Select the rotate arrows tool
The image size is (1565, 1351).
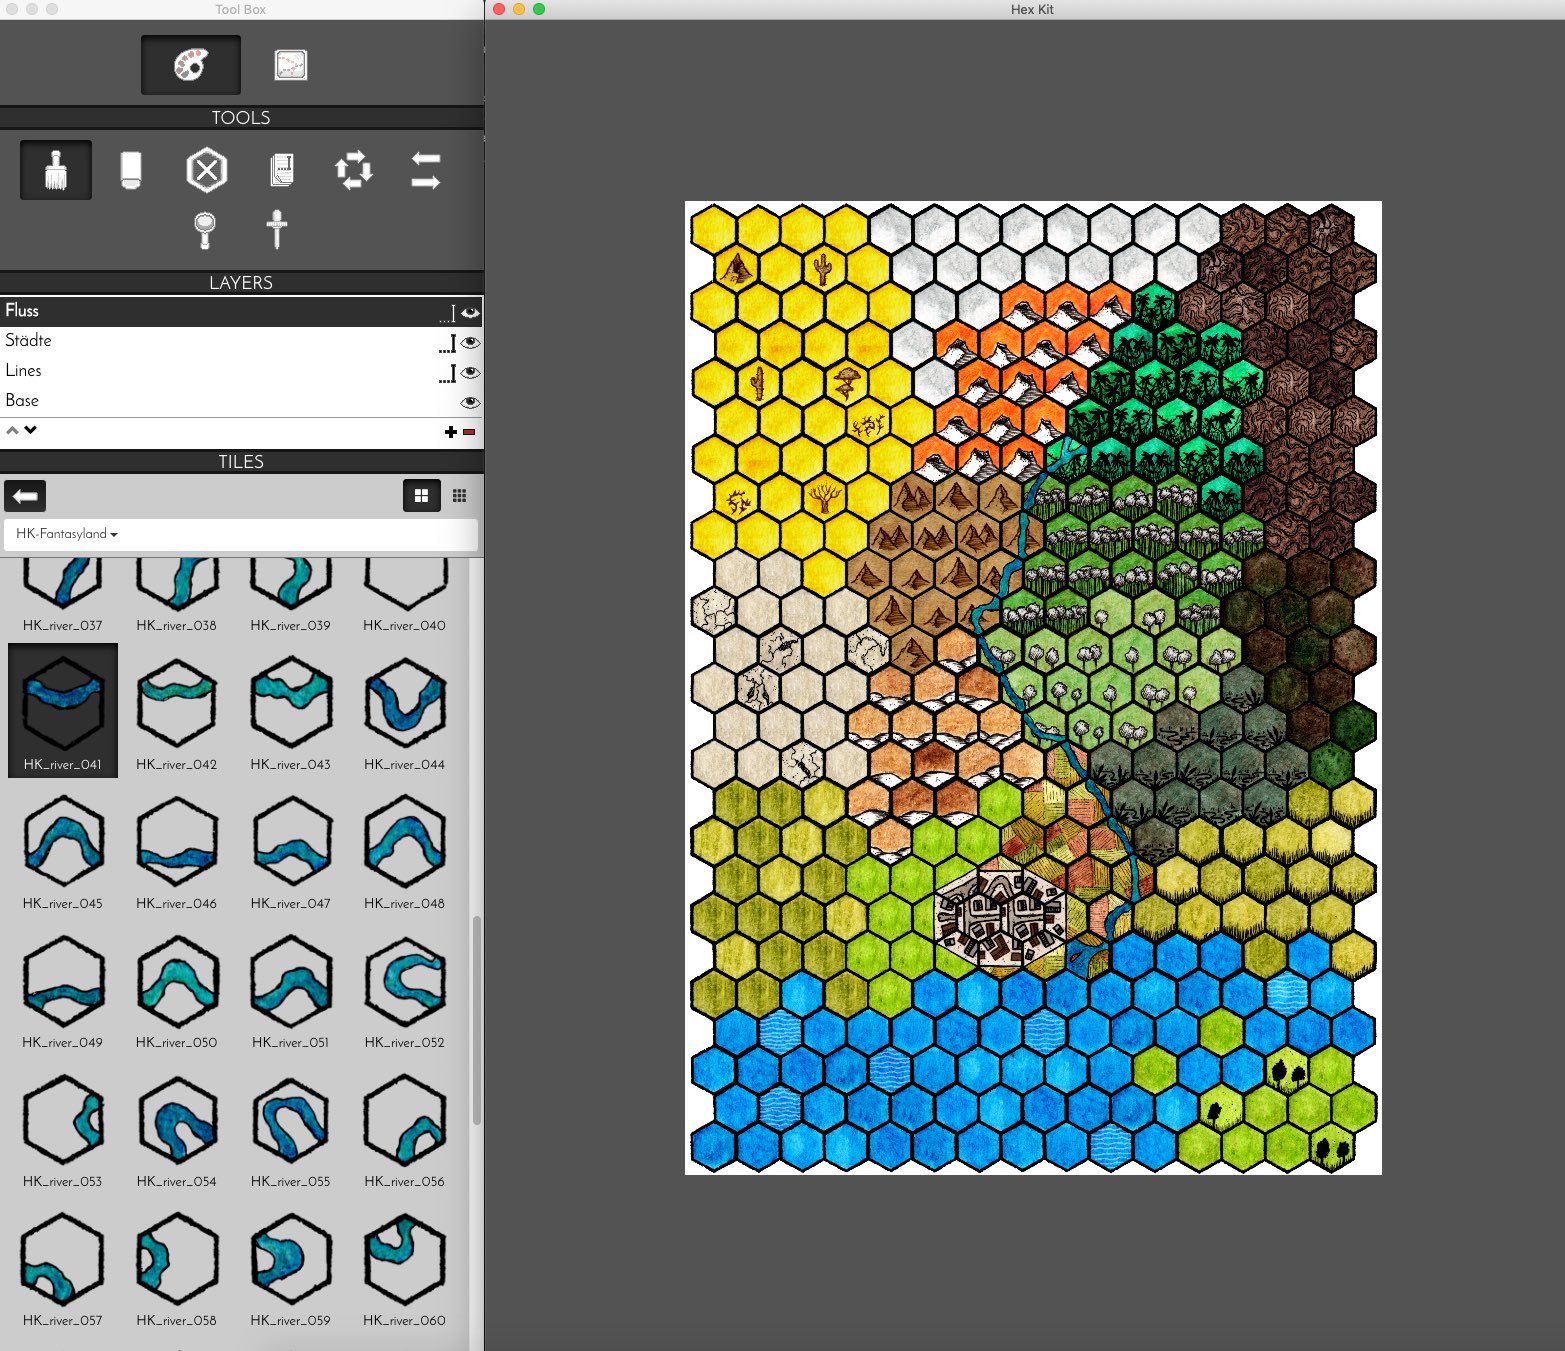tap(354, 170)
